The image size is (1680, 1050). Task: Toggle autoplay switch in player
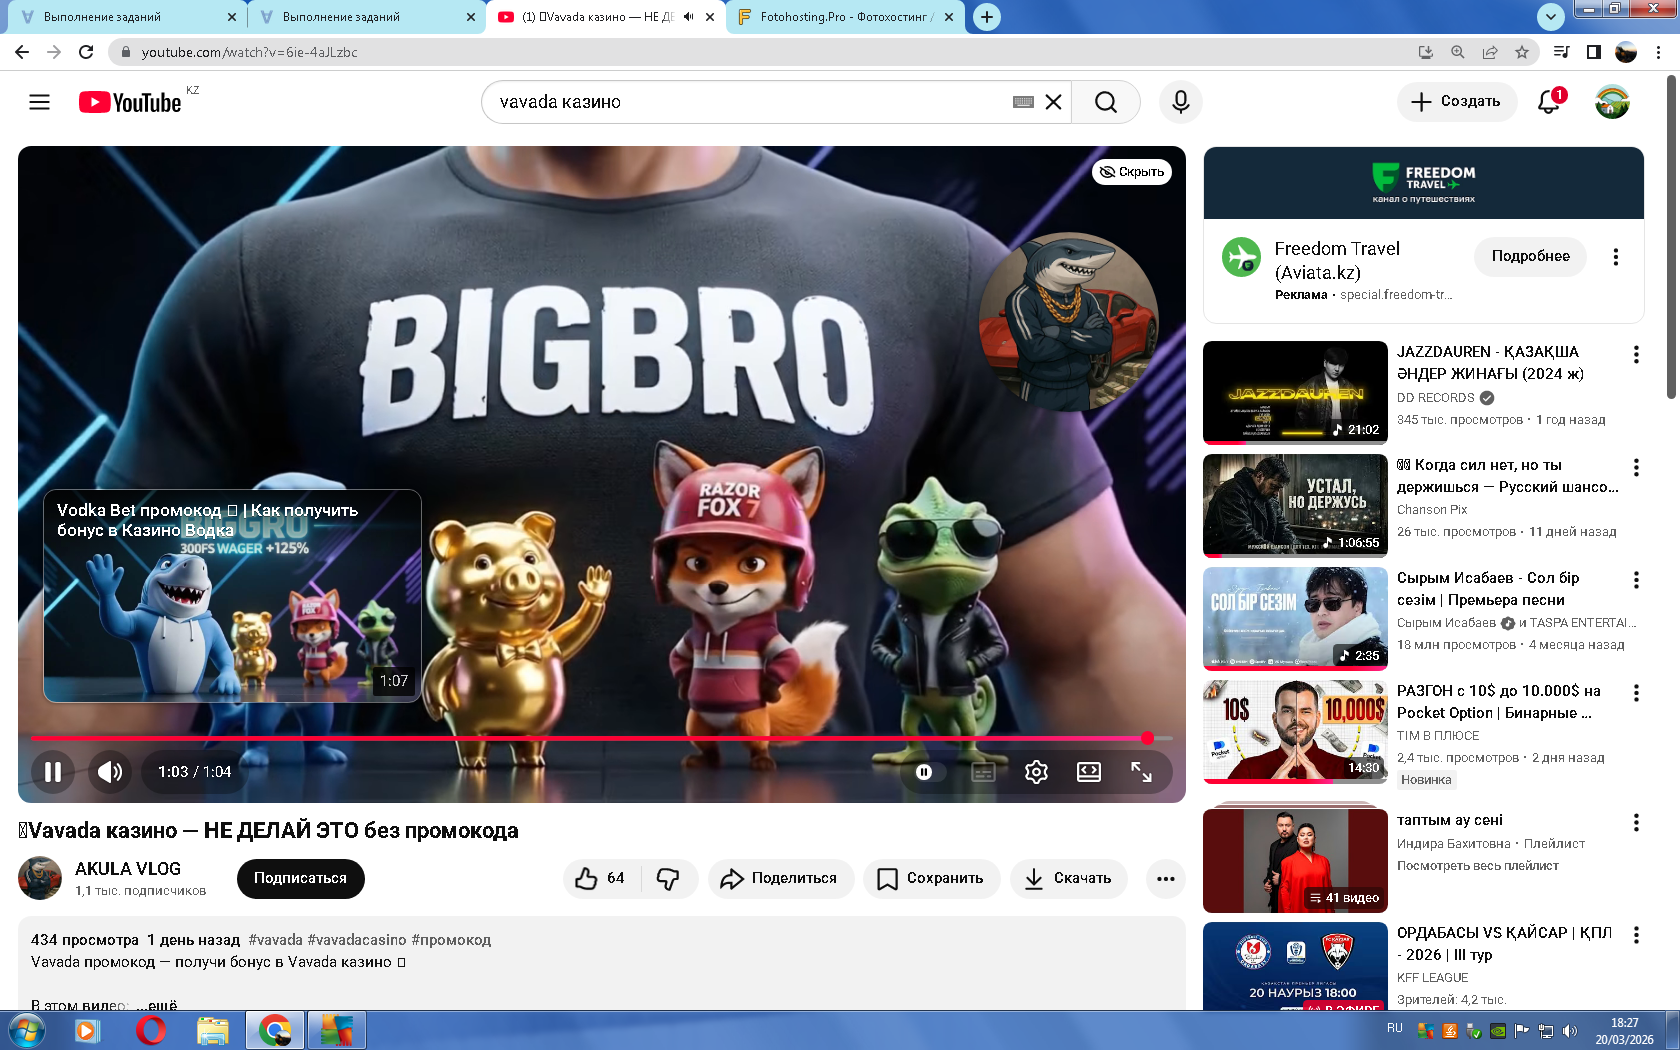pyautogui.click(x=926, y=772)
